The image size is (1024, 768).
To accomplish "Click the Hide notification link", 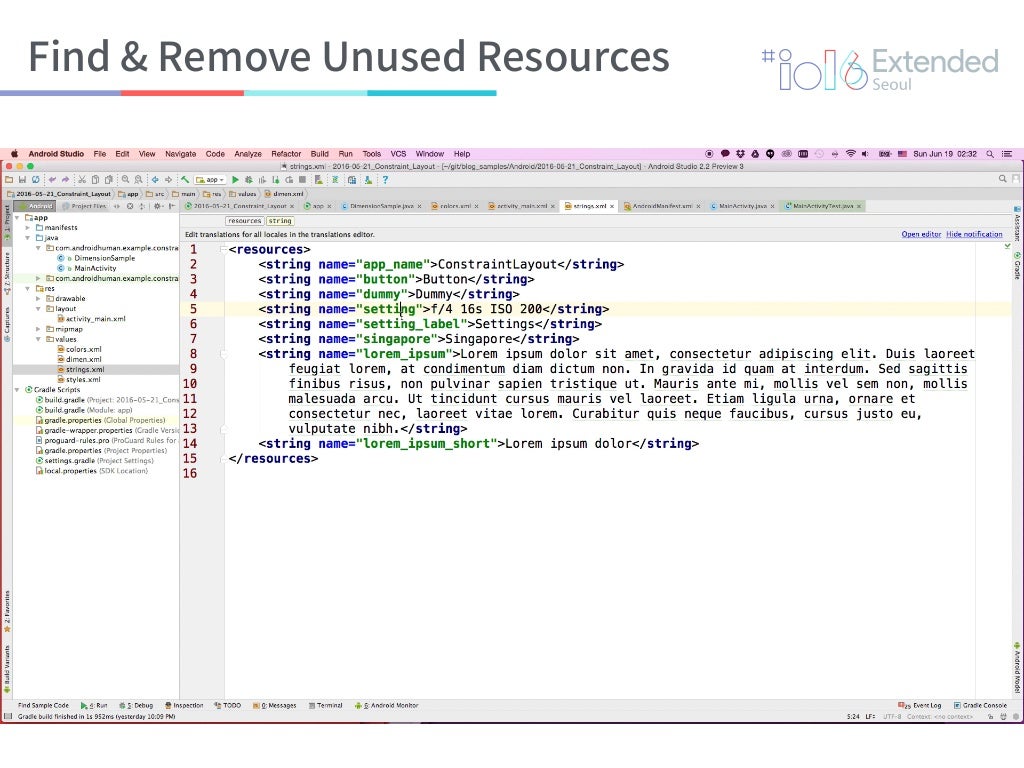I will (974, 234).
